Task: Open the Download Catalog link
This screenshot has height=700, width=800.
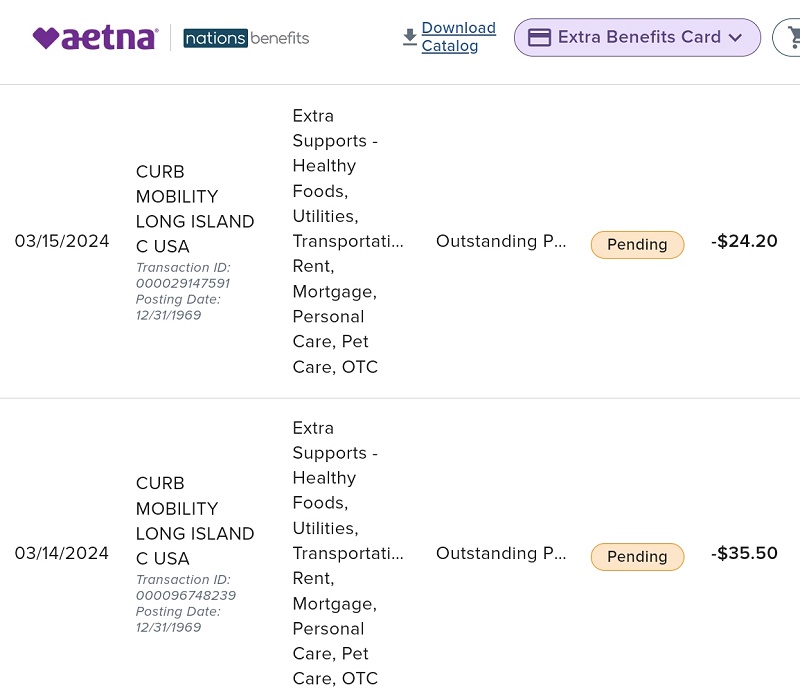Action: [459, 37]
